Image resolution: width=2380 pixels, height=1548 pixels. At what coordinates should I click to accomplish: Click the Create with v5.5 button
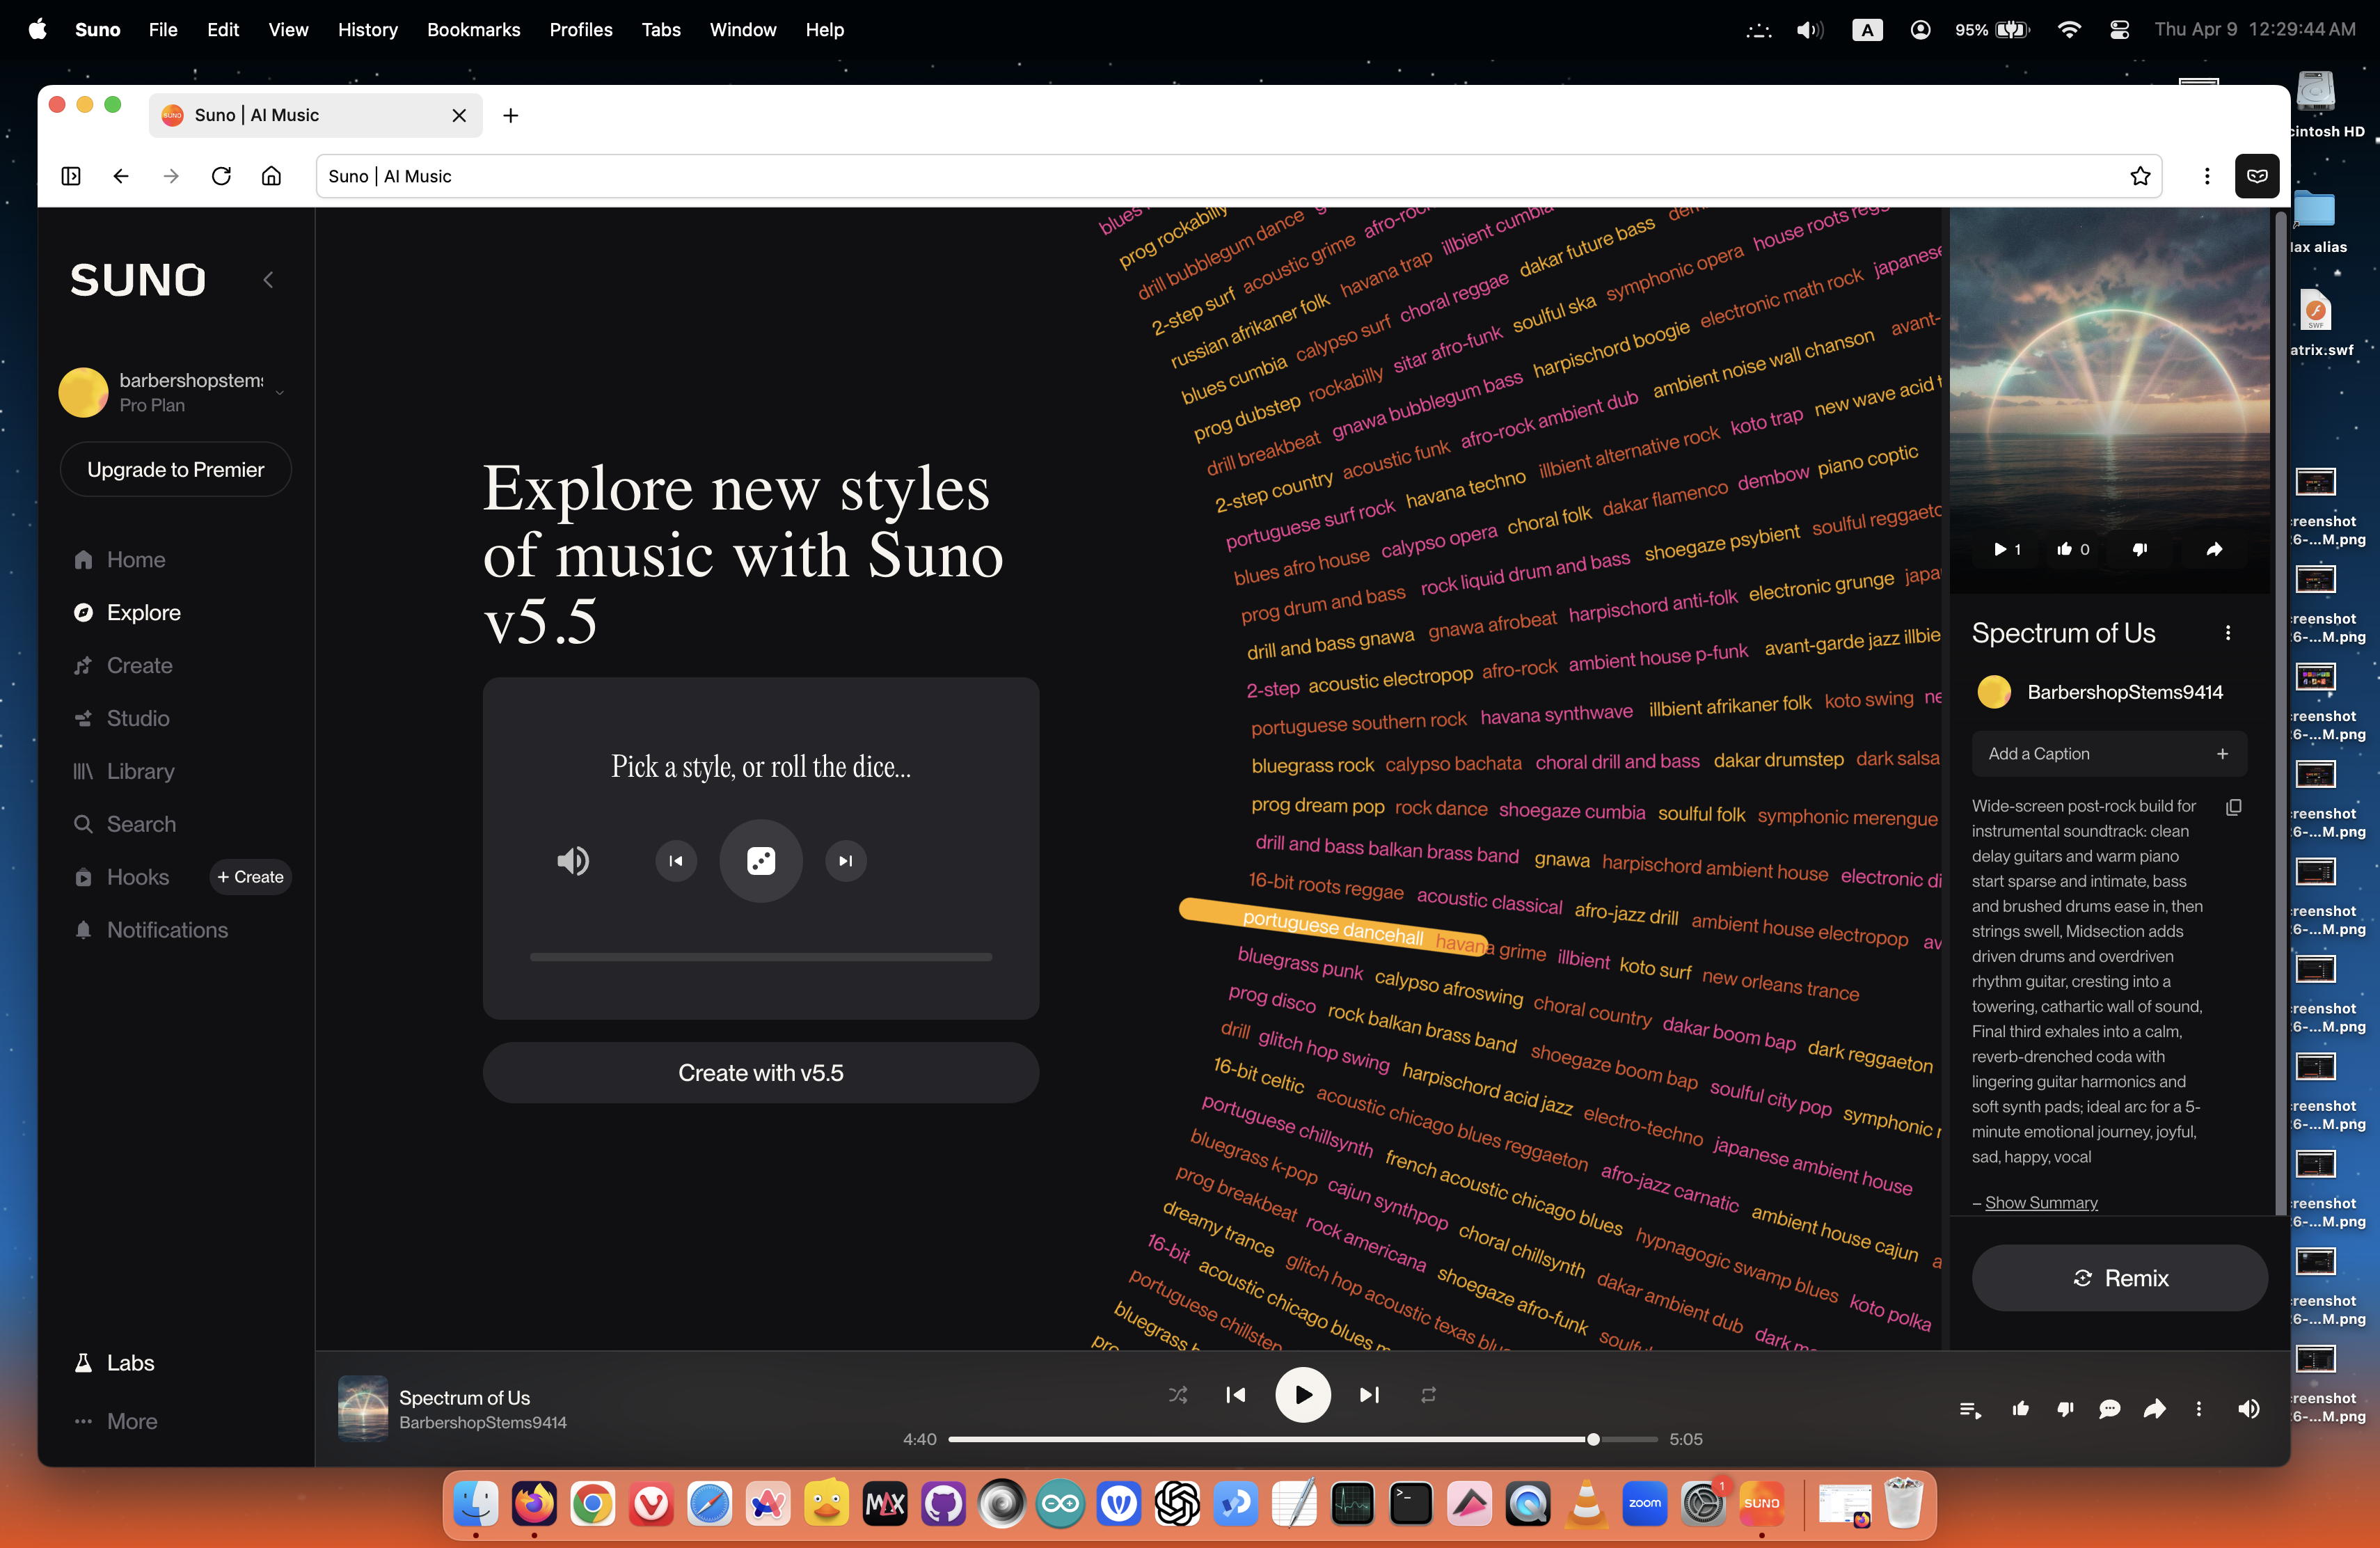pos(760,1073)
